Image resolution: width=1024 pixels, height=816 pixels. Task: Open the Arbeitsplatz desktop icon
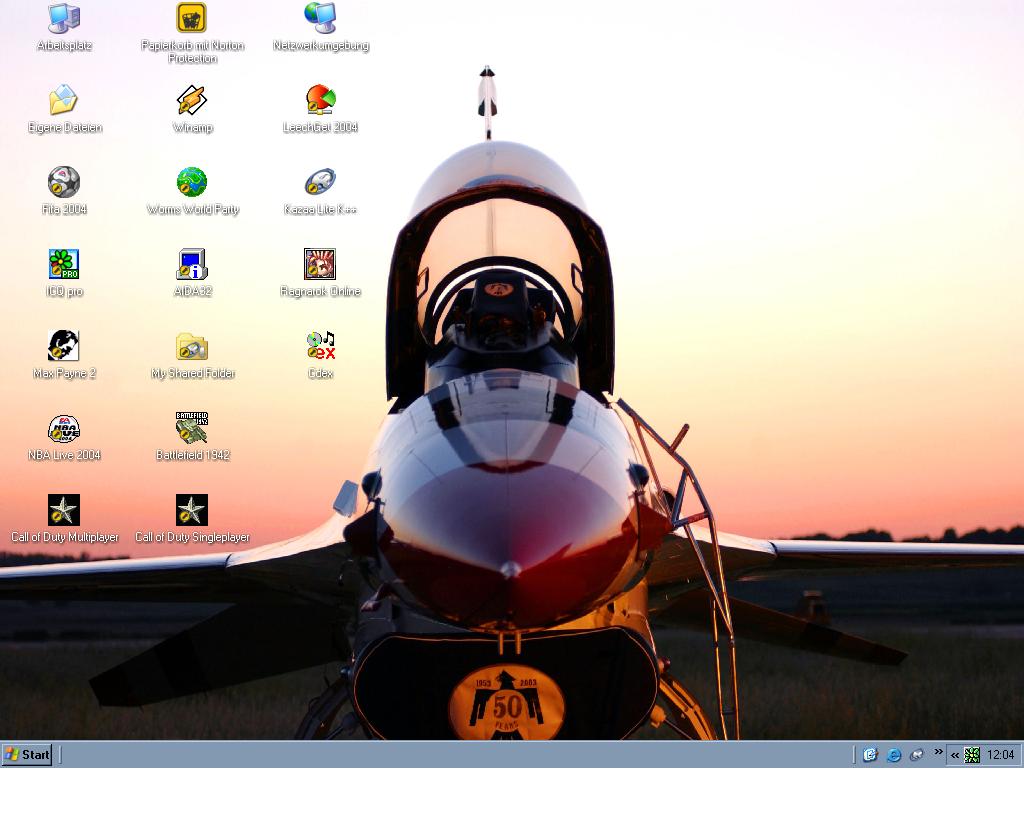(x=64, y=18)
